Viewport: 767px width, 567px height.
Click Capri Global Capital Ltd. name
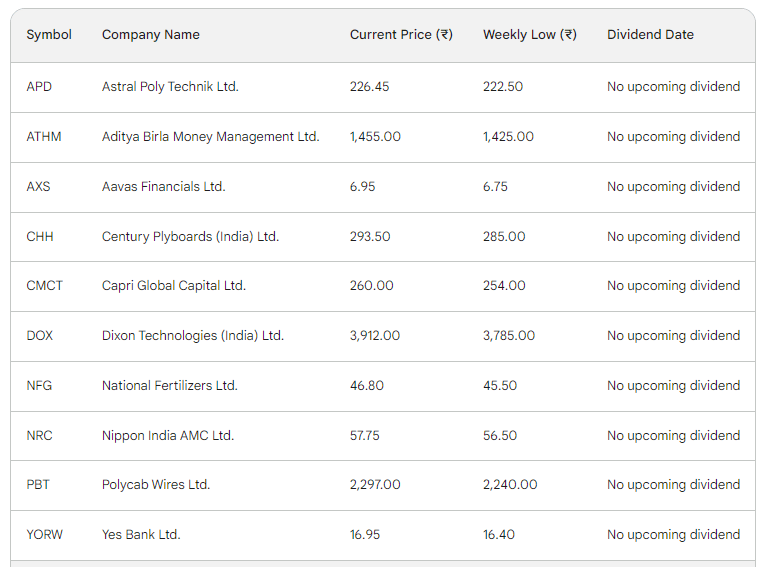pyautogui.click(x=174, y=286)
